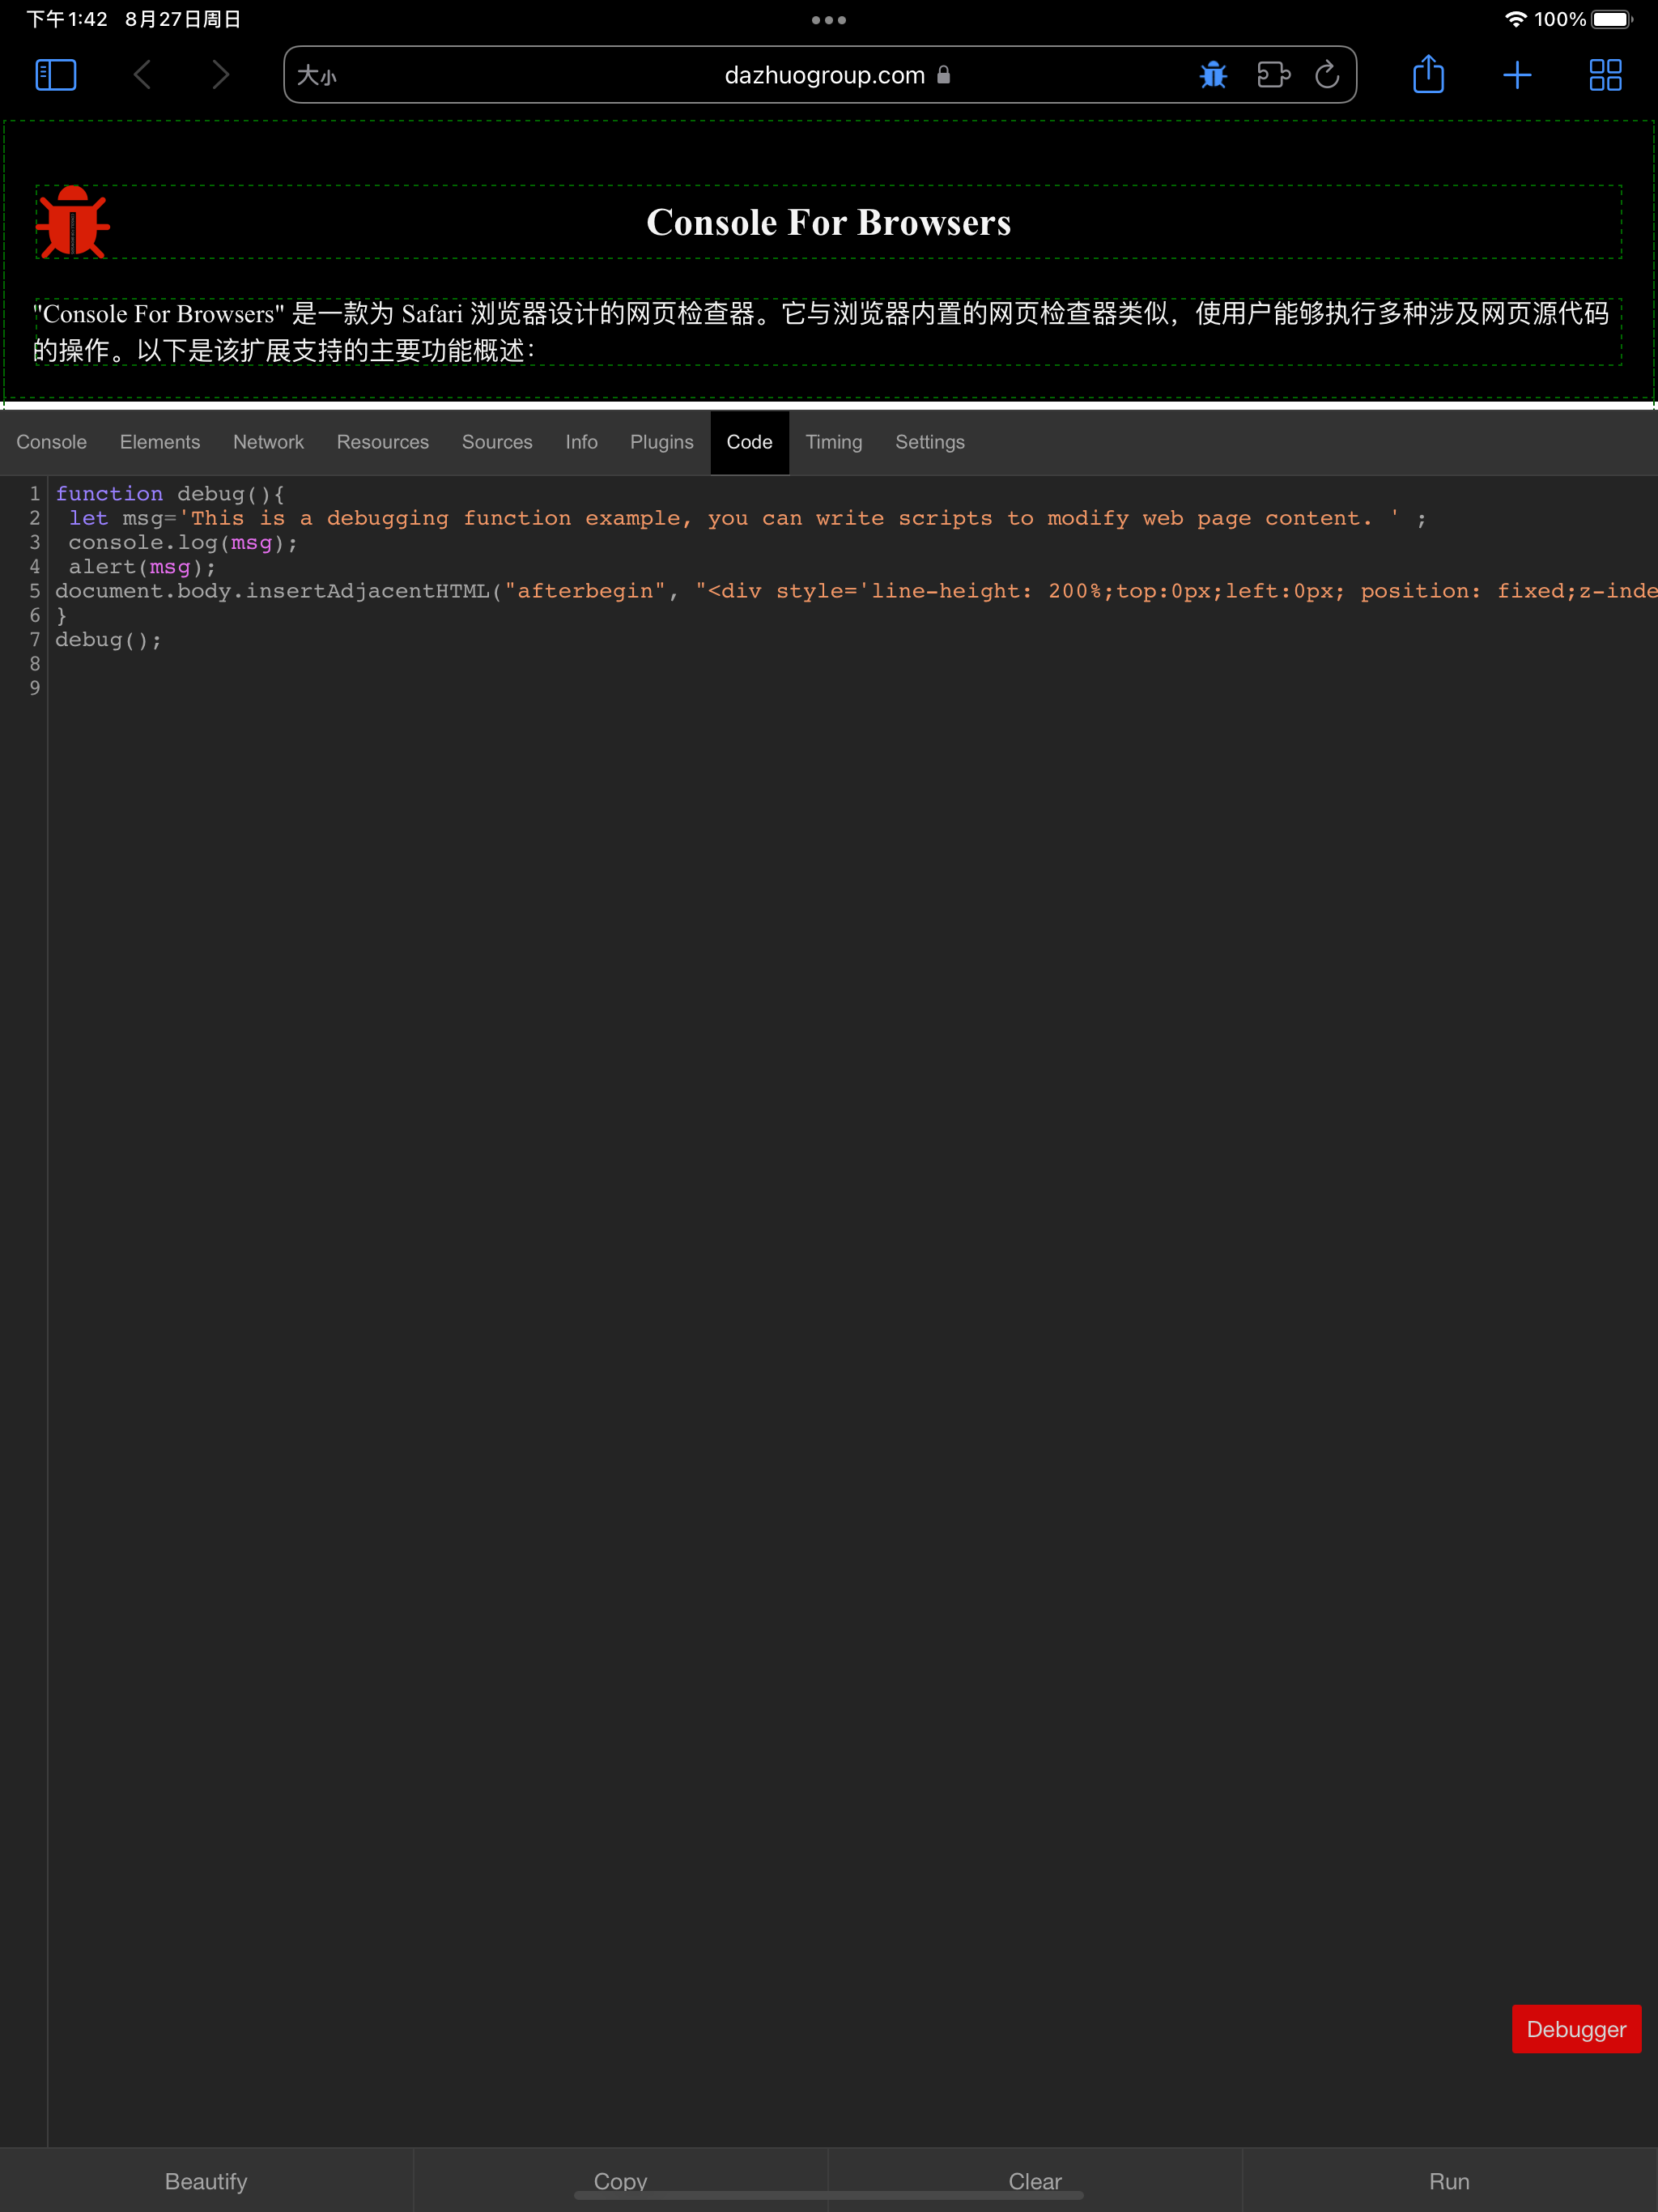
Task: Click line number 9 in gutter
Action: (x=35, y=688)
